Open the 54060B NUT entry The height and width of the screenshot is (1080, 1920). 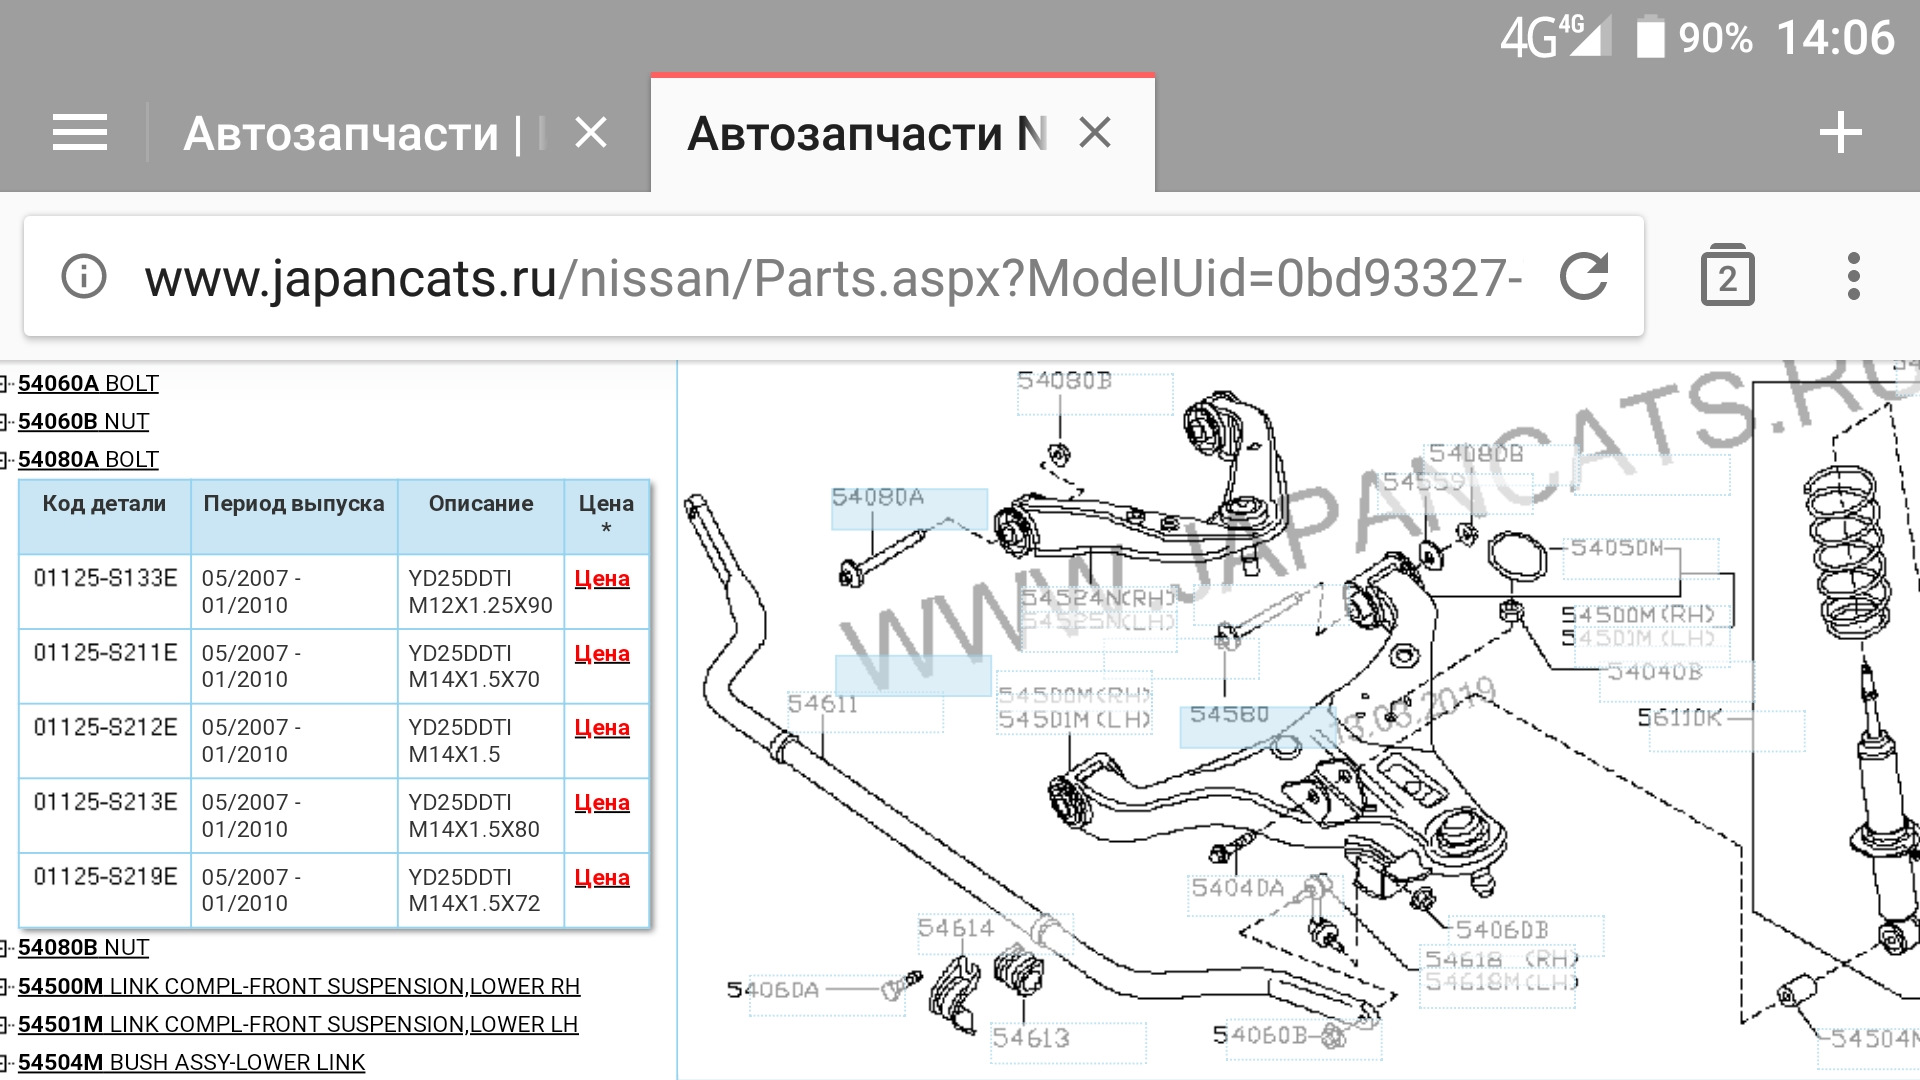[83, 421]
